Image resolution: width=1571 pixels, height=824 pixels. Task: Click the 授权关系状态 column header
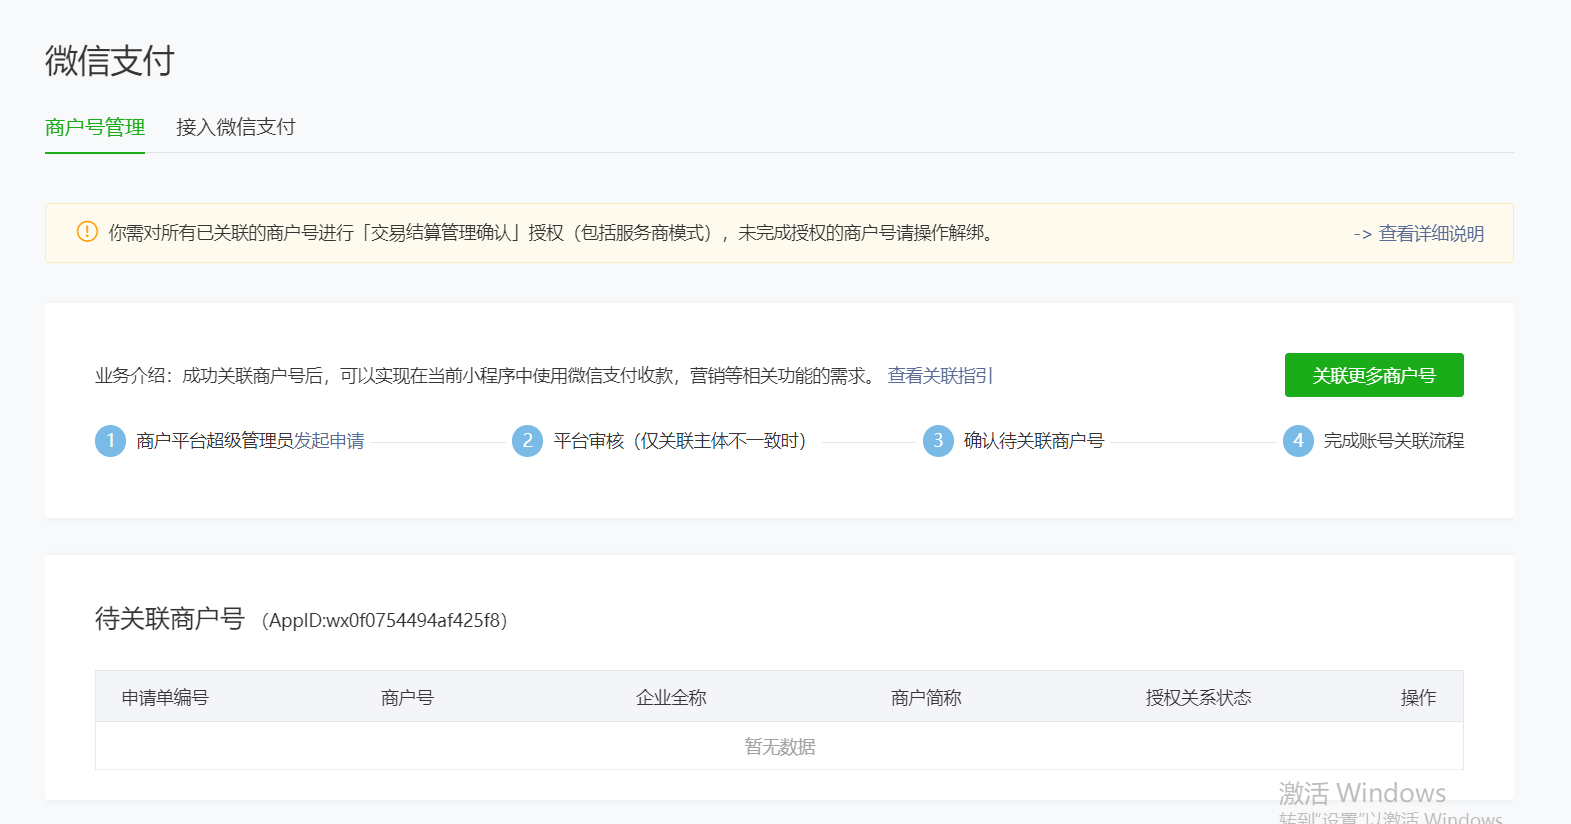click(x=1198, y=697)
